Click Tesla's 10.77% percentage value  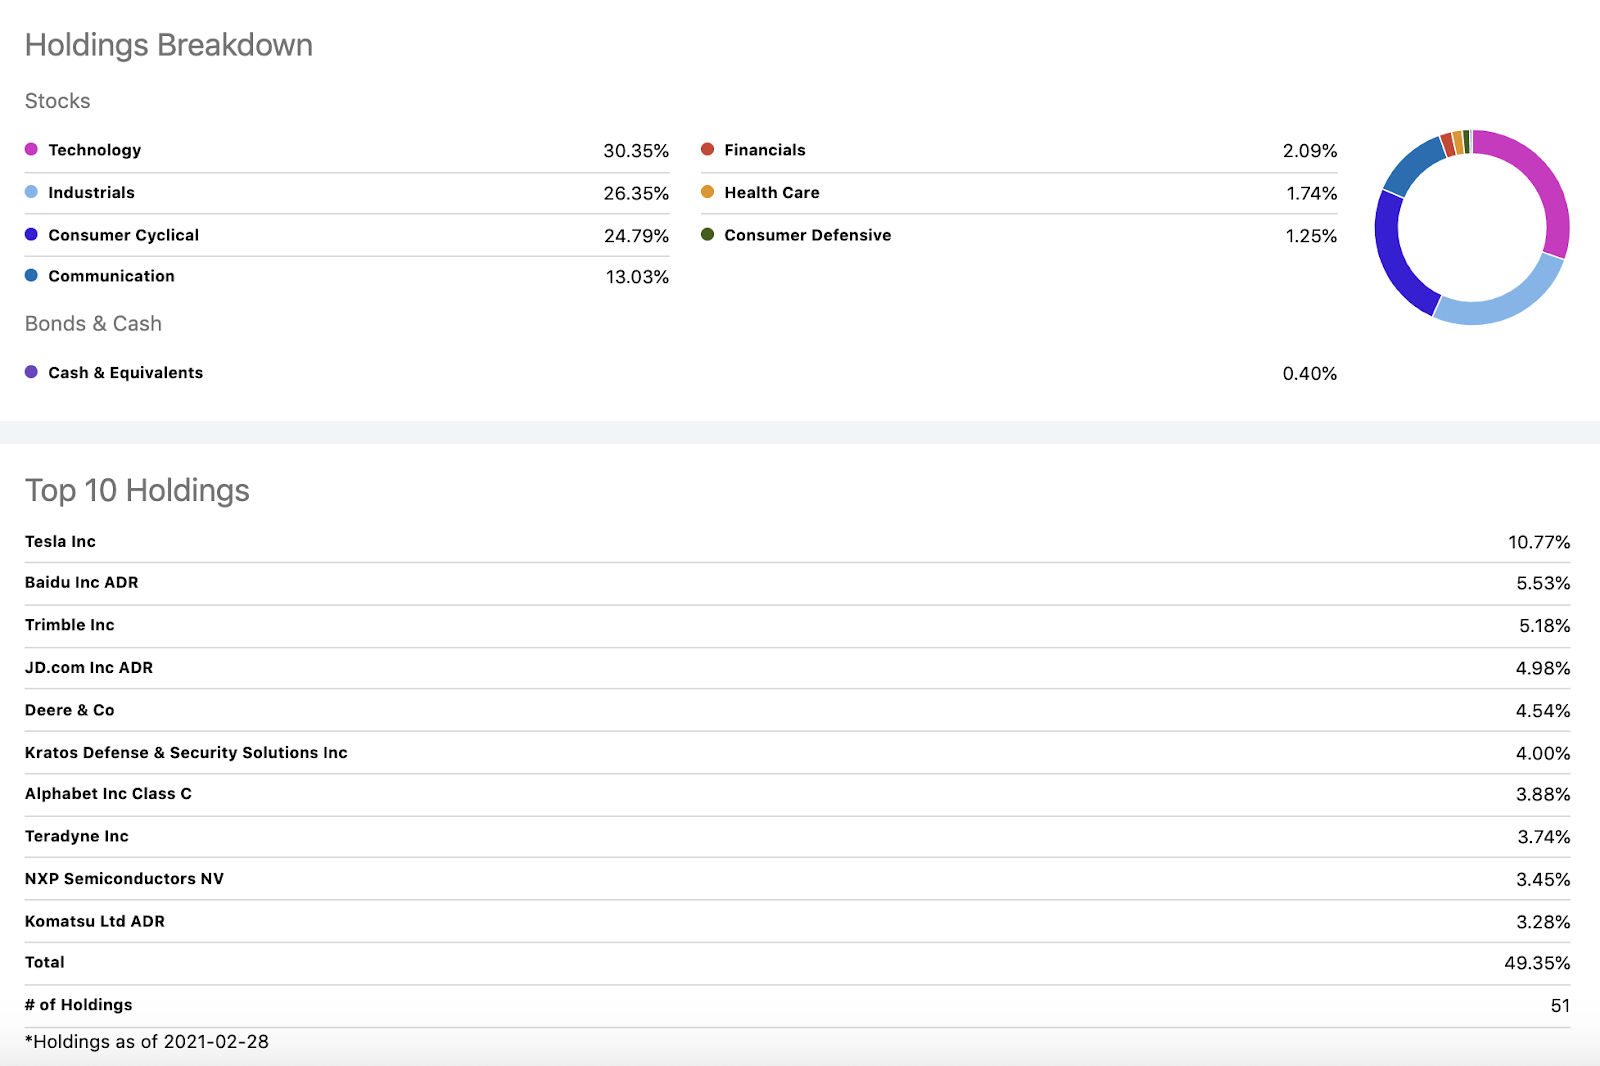point(1538,541)
